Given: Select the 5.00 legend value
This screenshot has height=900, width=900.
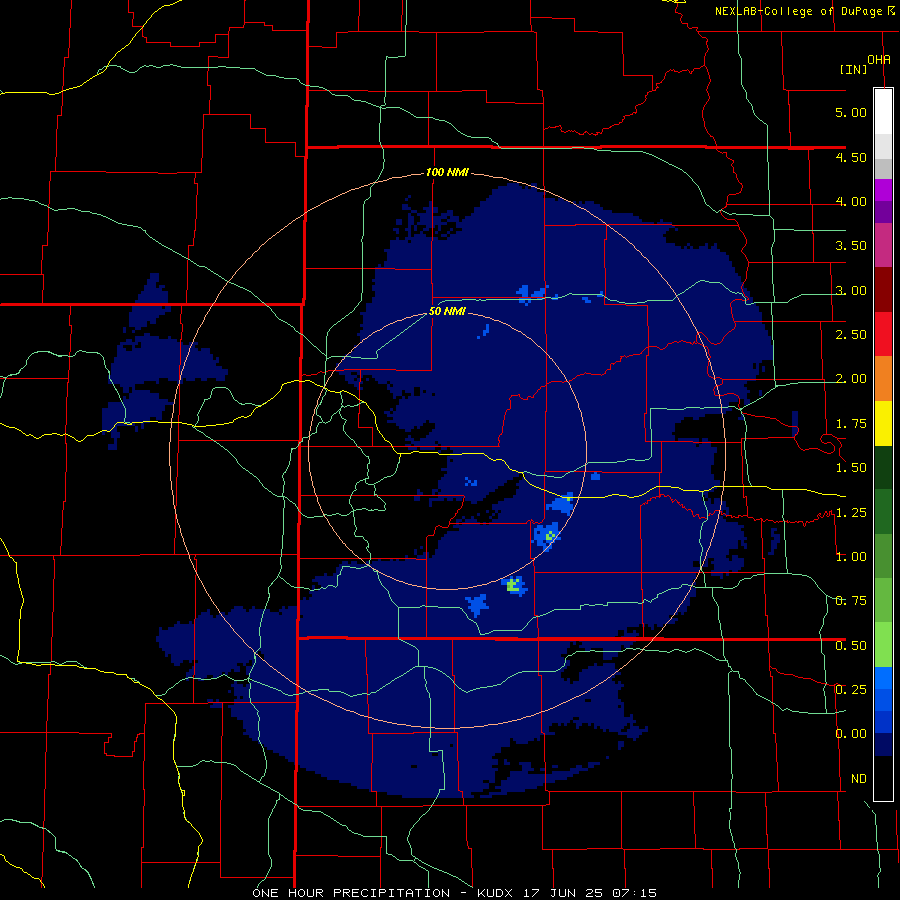Looking at the screenshot, I should 851,112.
